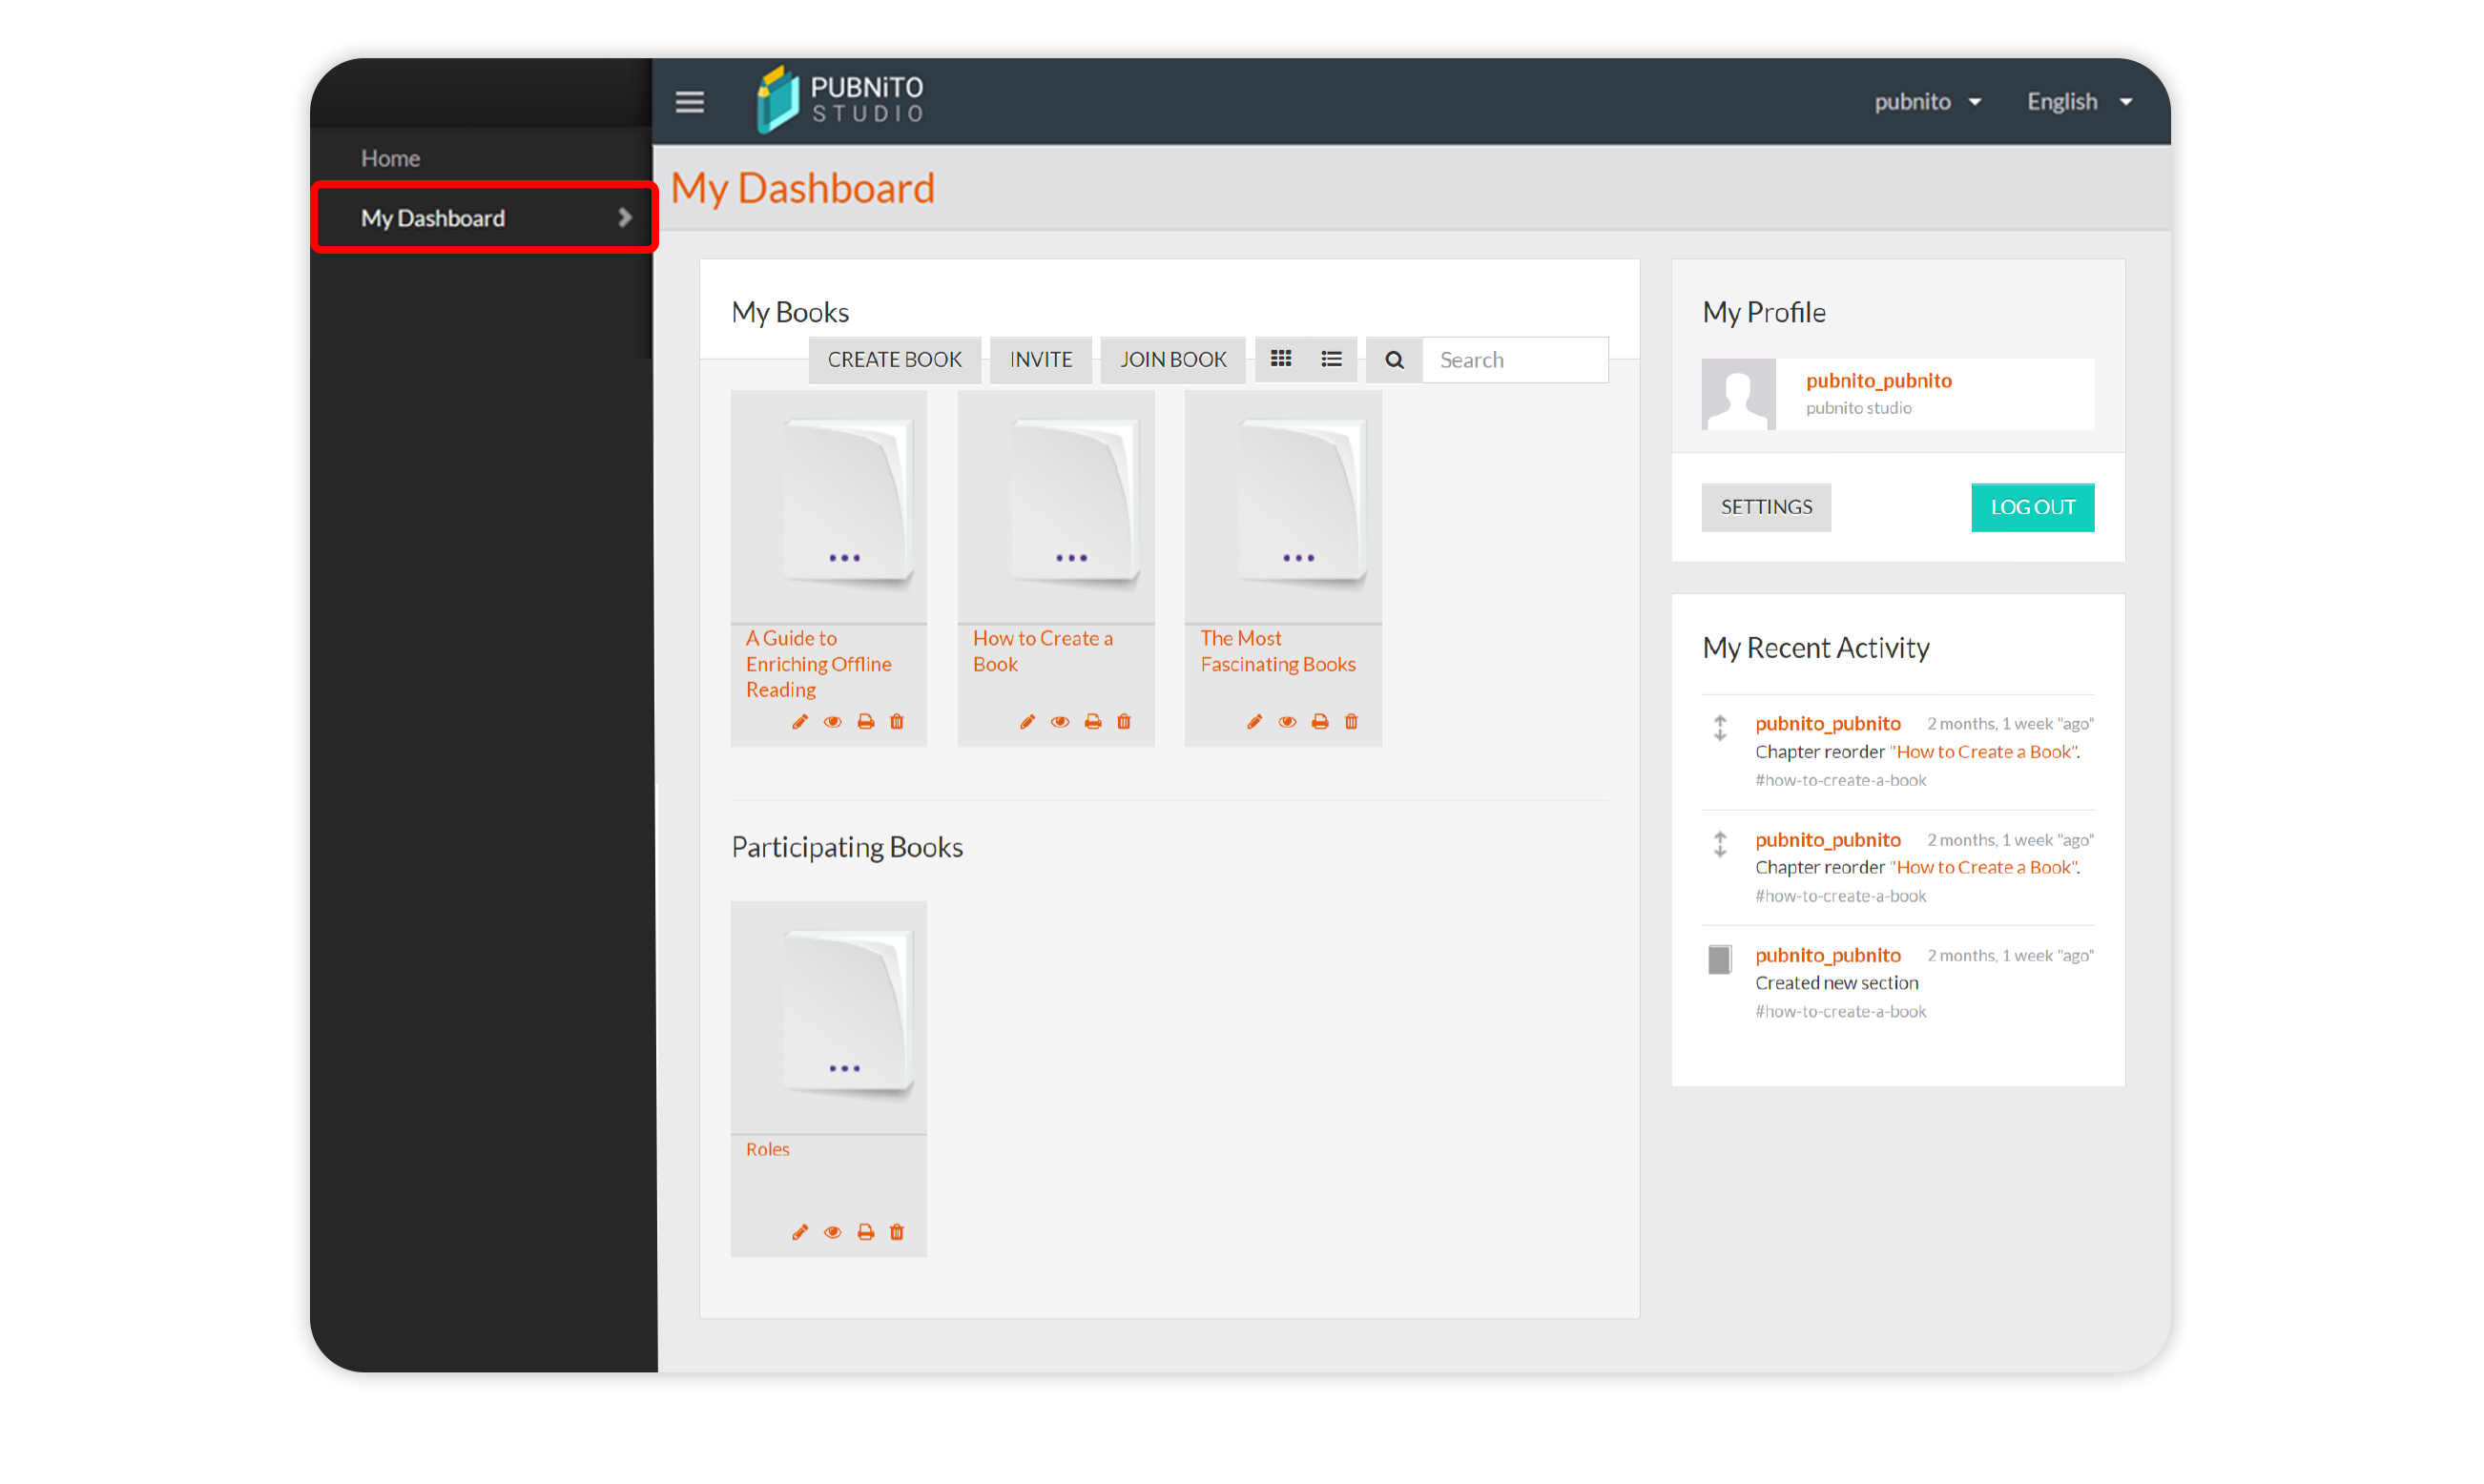Viewport: 2484px width, 1484px height.
Task: Preview A Guide to Enriching Offline Reading
Action: (x=832, y=721)
